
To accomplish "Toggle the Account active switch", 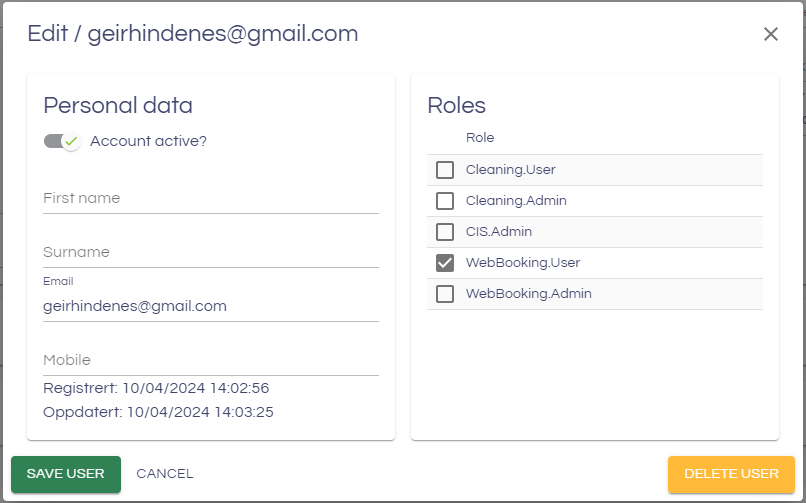I will click(62, 141).
